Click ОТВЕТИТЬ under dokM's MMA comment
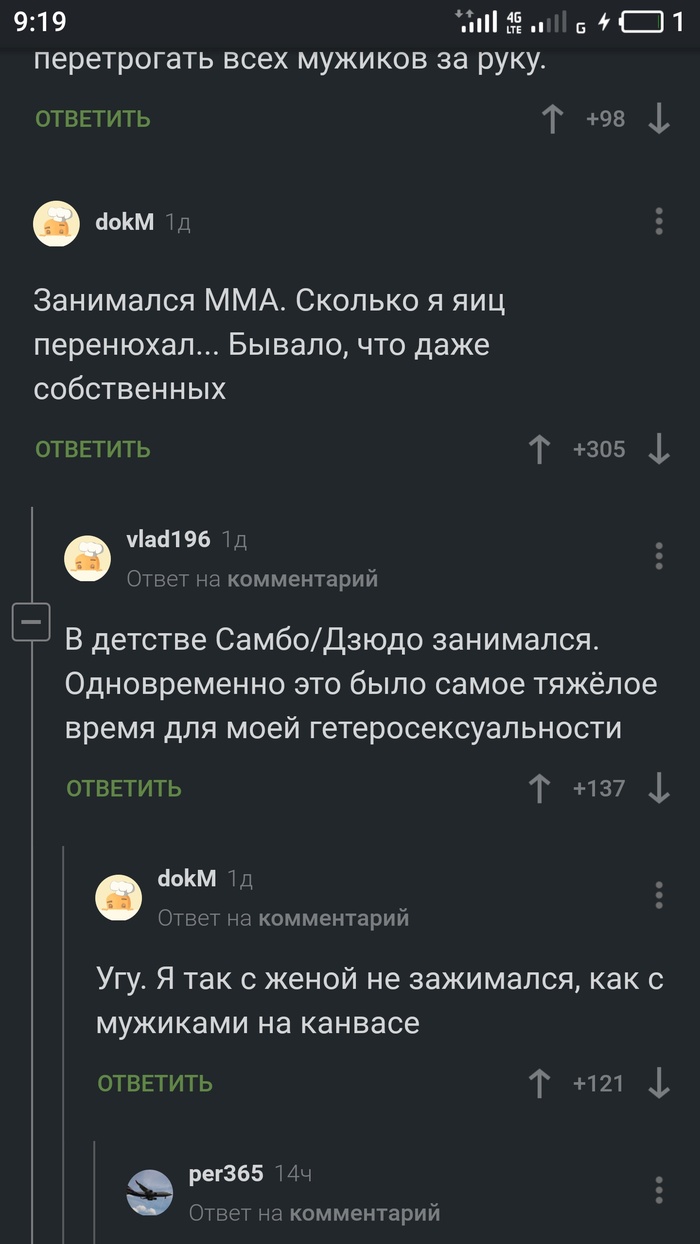 [x=91, y=449]
